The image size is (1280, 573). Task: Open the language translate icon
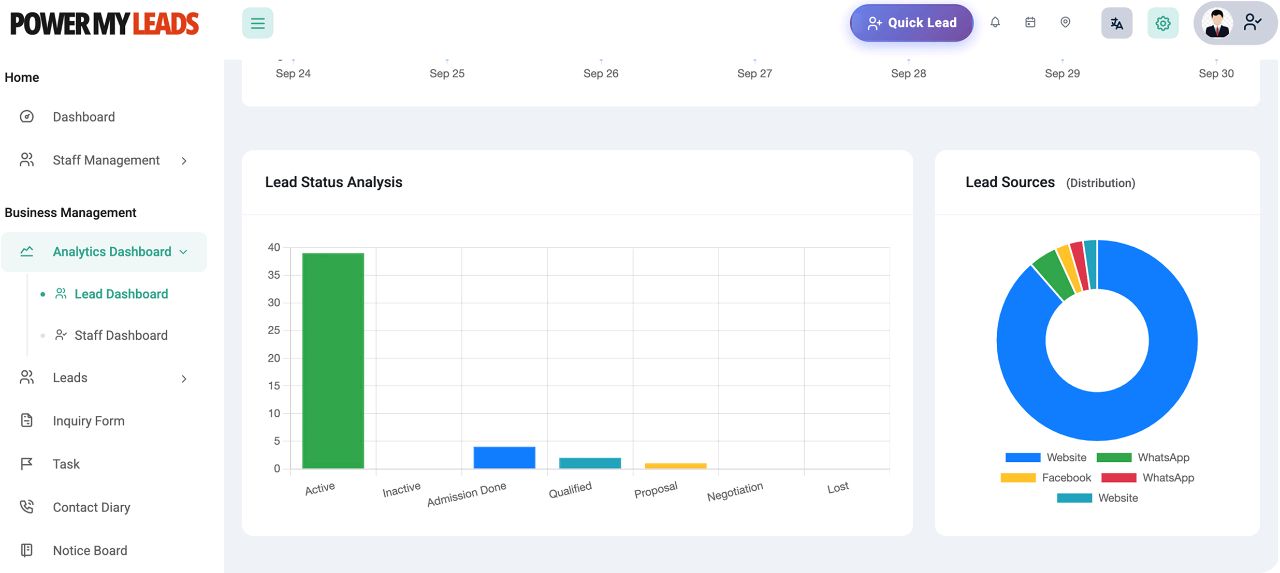coord(1116,23)
